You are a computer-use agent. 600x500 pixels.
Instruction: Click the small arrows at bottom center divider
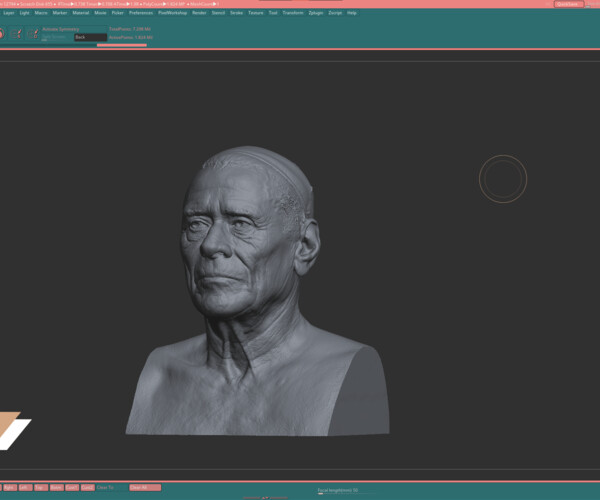tap(265, 498)
